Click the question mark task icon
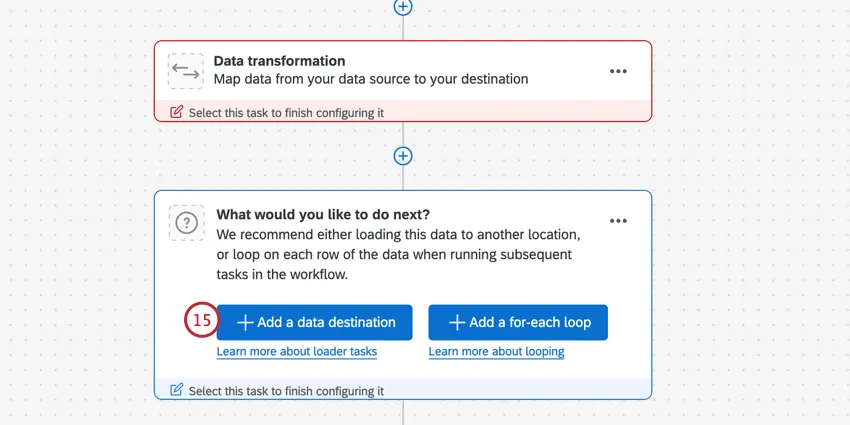 [186, 223]
